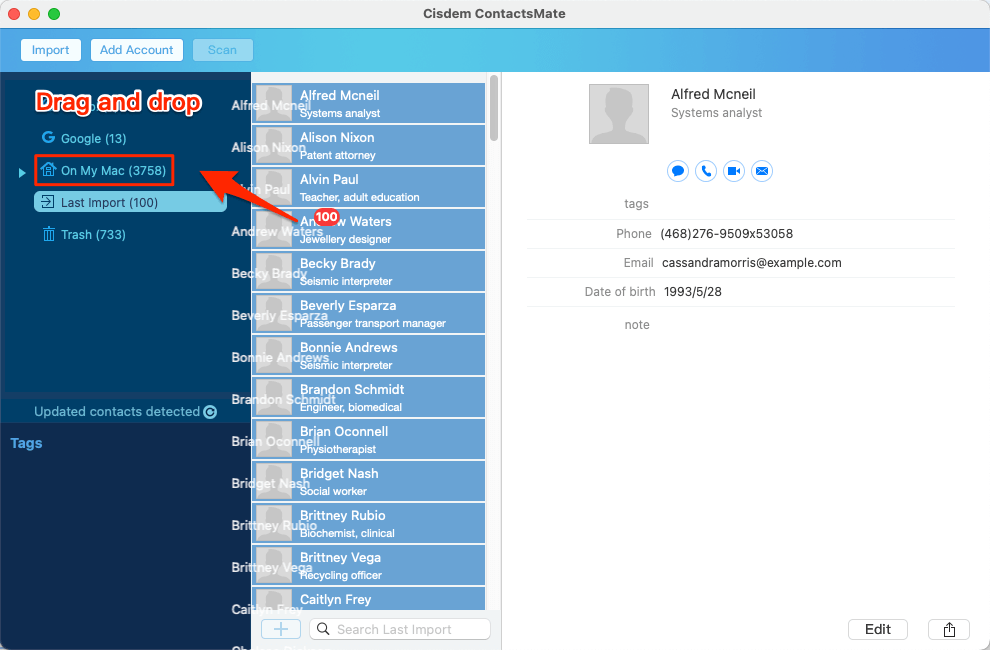
Task: Select Brandon Schmidt in the contact list
Action: tap(368, 397)
